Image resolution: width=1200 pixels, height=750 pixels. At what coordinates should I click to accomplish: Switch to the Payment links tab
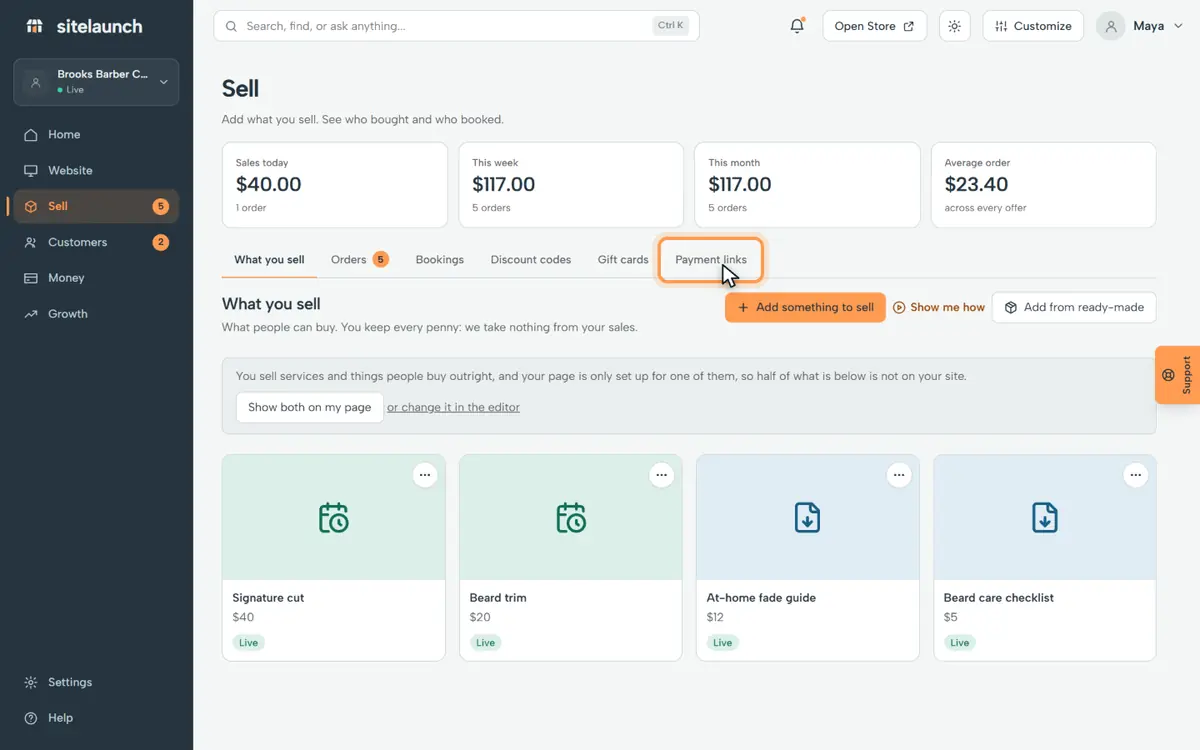[711, 259]
